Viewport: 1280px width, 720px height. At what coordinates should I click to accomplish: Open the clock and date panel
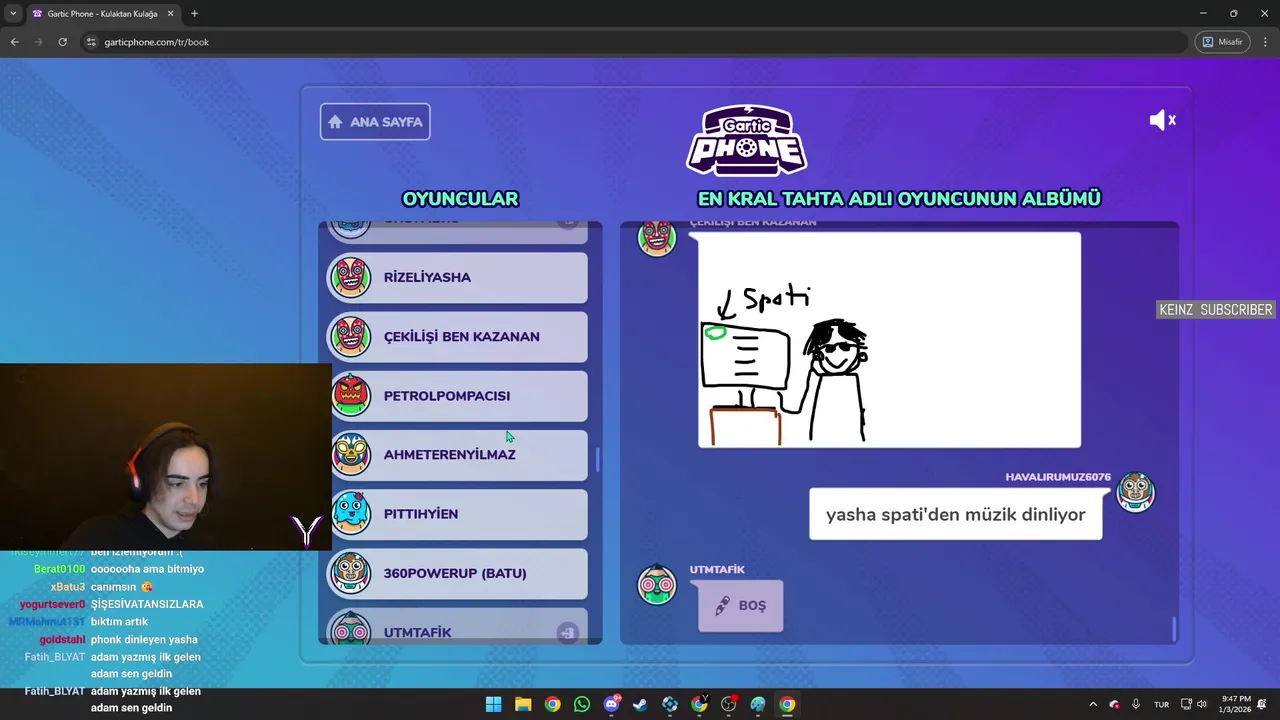1235,704
